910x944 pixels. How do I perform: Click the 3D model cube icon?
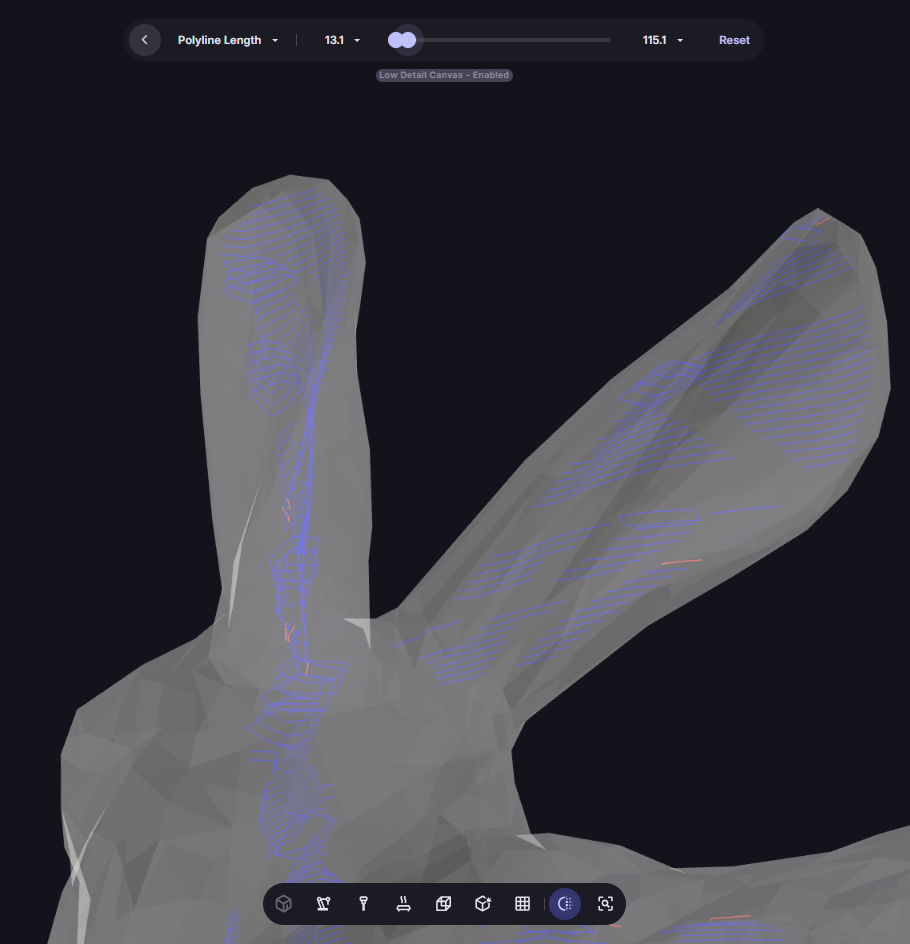click(x=284, y=904)
